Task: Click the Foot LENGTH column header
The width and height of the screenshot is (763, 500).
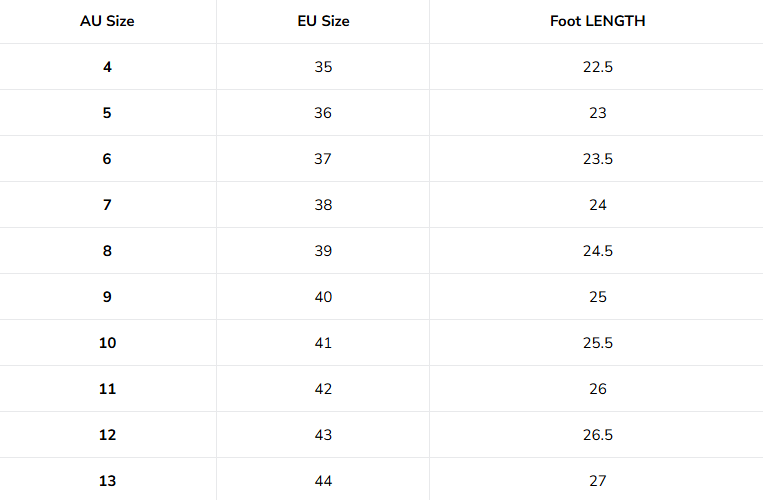Action: [x=597, y=21]
